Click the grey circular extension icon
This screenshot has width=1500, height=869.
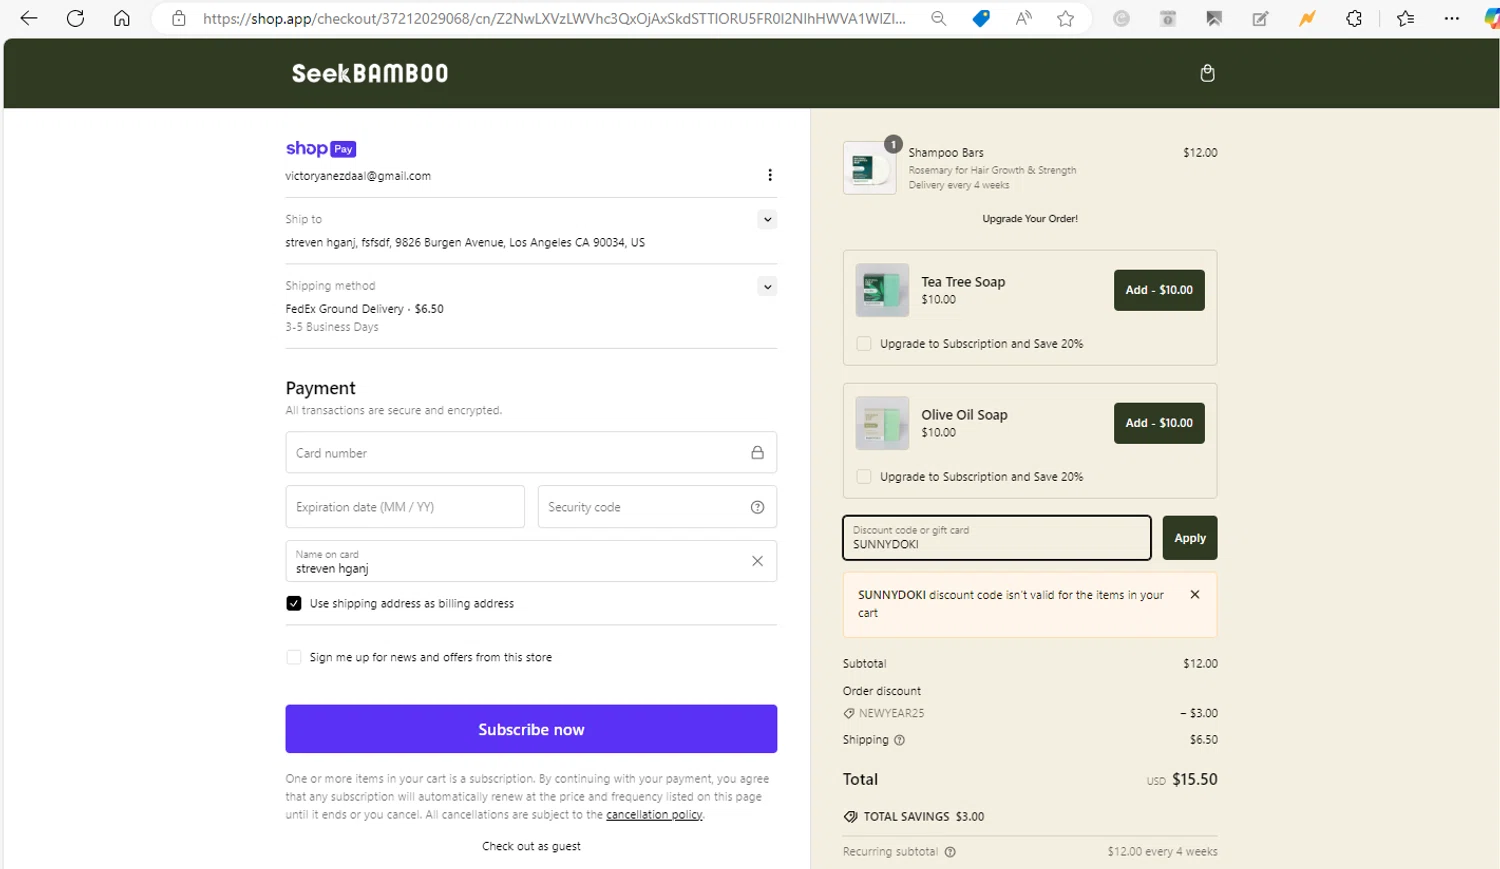point(1121,18)
